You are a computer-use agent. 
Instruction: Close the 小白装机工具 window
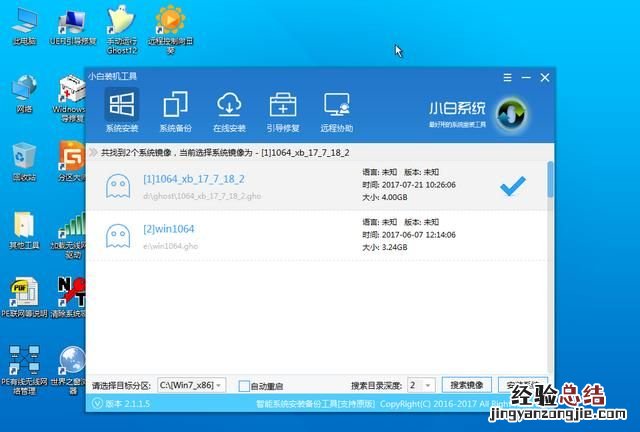[545, 77]
